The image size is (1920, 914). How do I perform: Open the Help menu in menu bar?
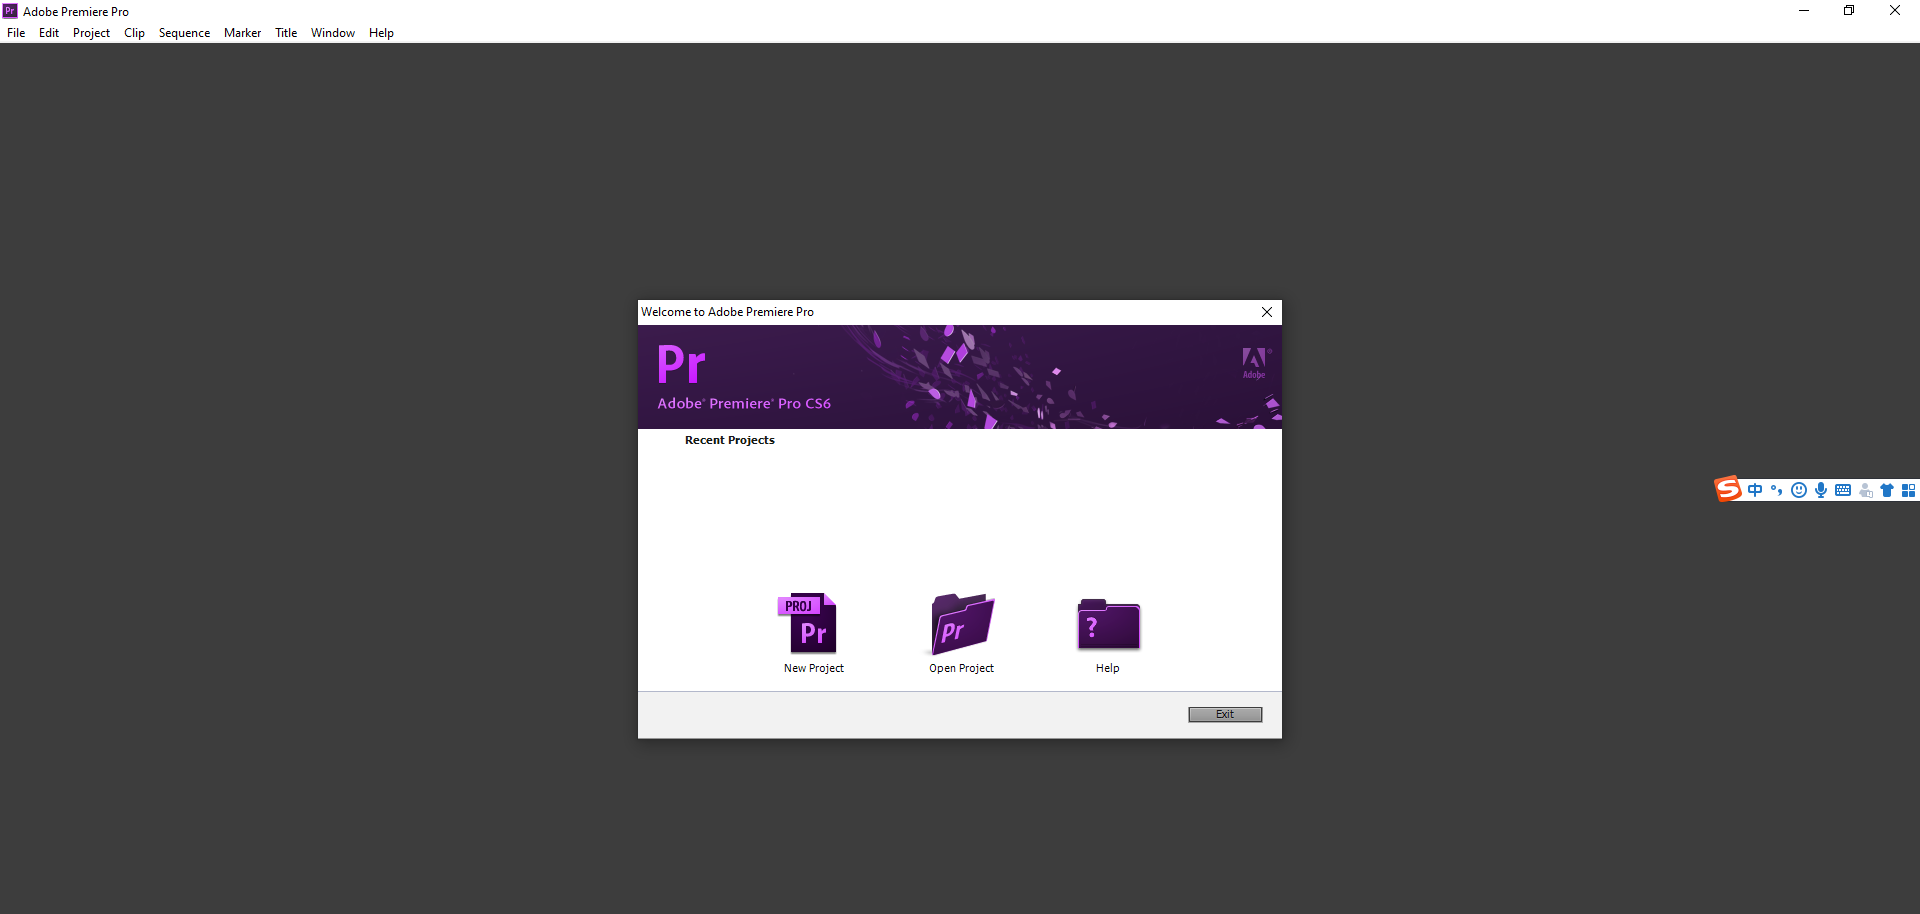pos(381,33)
